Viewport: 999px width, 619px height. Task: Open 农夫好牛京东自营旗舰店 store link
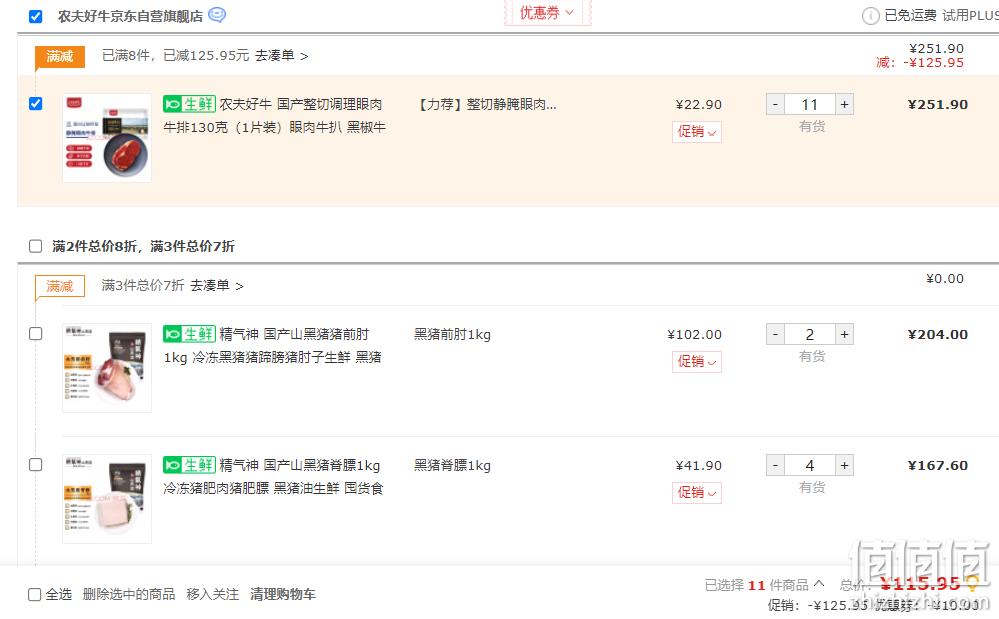(x=130, y=17)
